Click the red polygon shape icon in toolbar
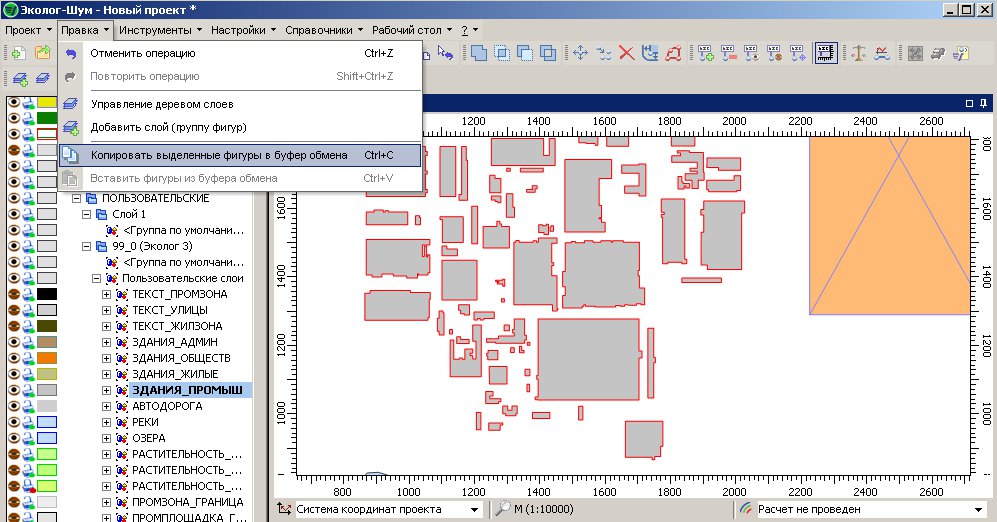 pyautogui.click(x=674, y=53)
